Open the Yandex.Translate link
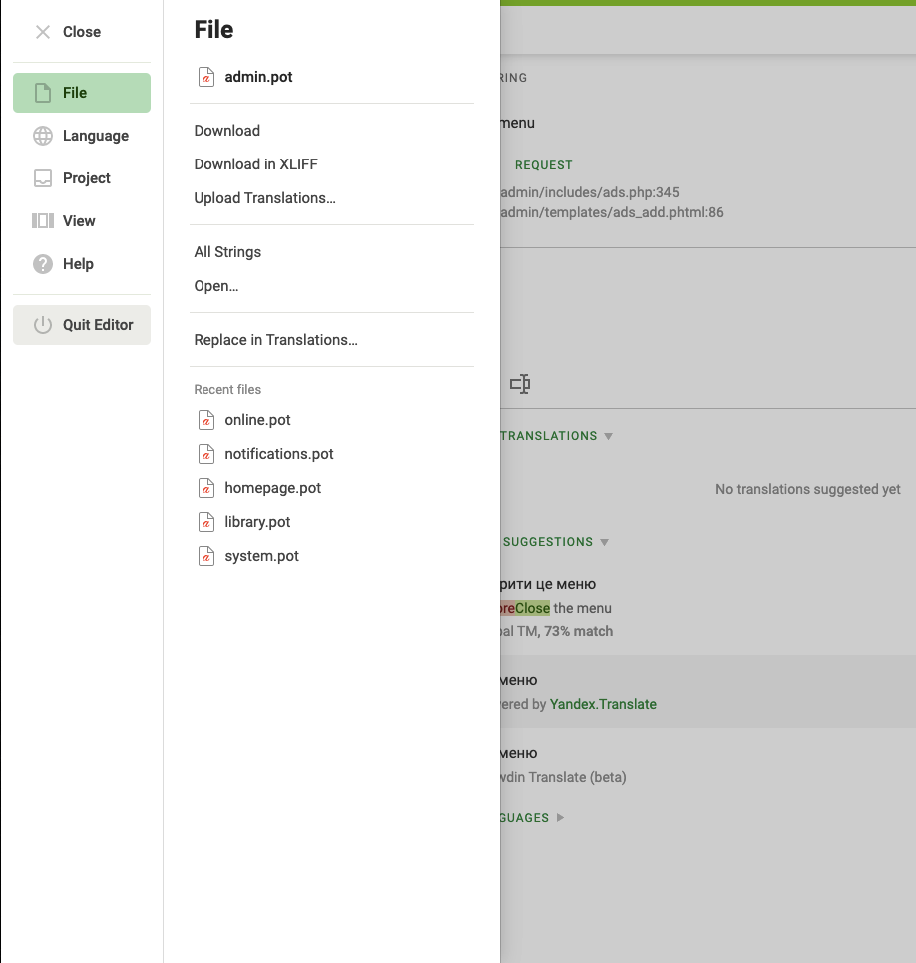 [x=603, y=704]
